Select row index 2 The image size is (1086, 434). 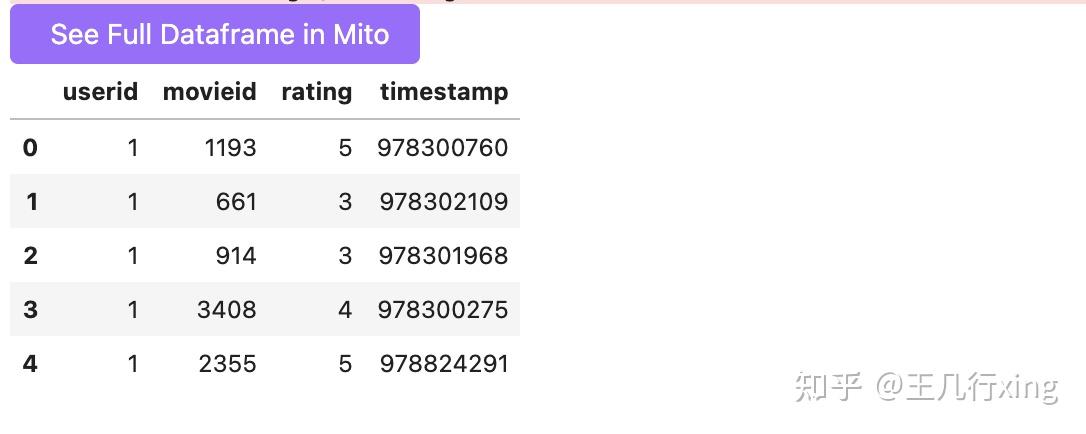tap(30, 256)
